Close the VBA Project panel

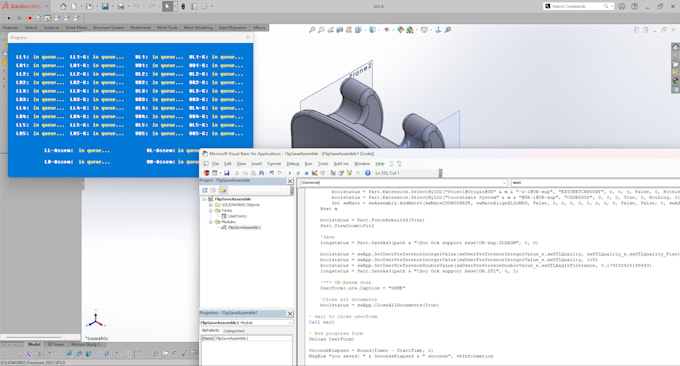click(290, 181)
